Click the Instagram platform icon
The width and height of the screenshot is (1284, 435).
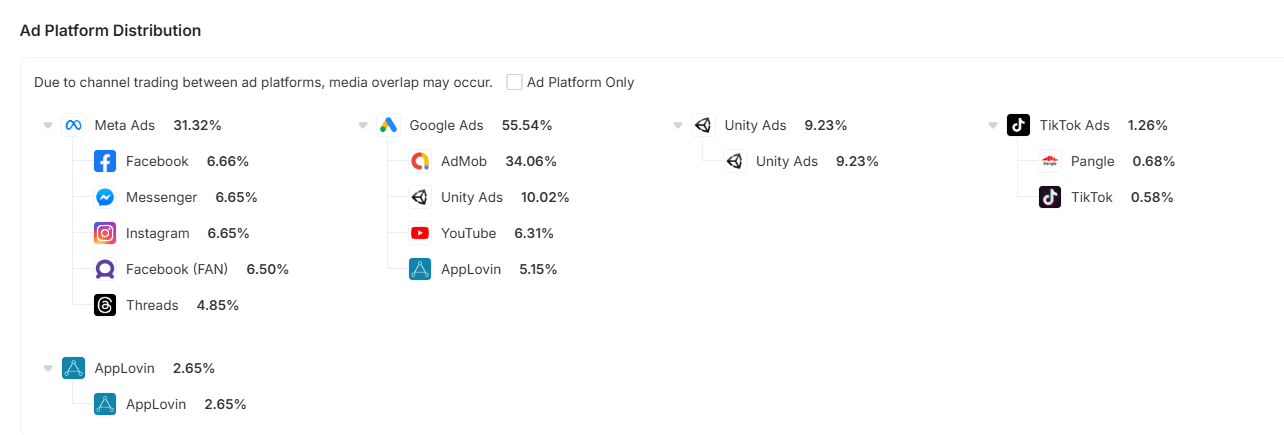(x=105, y=233)
